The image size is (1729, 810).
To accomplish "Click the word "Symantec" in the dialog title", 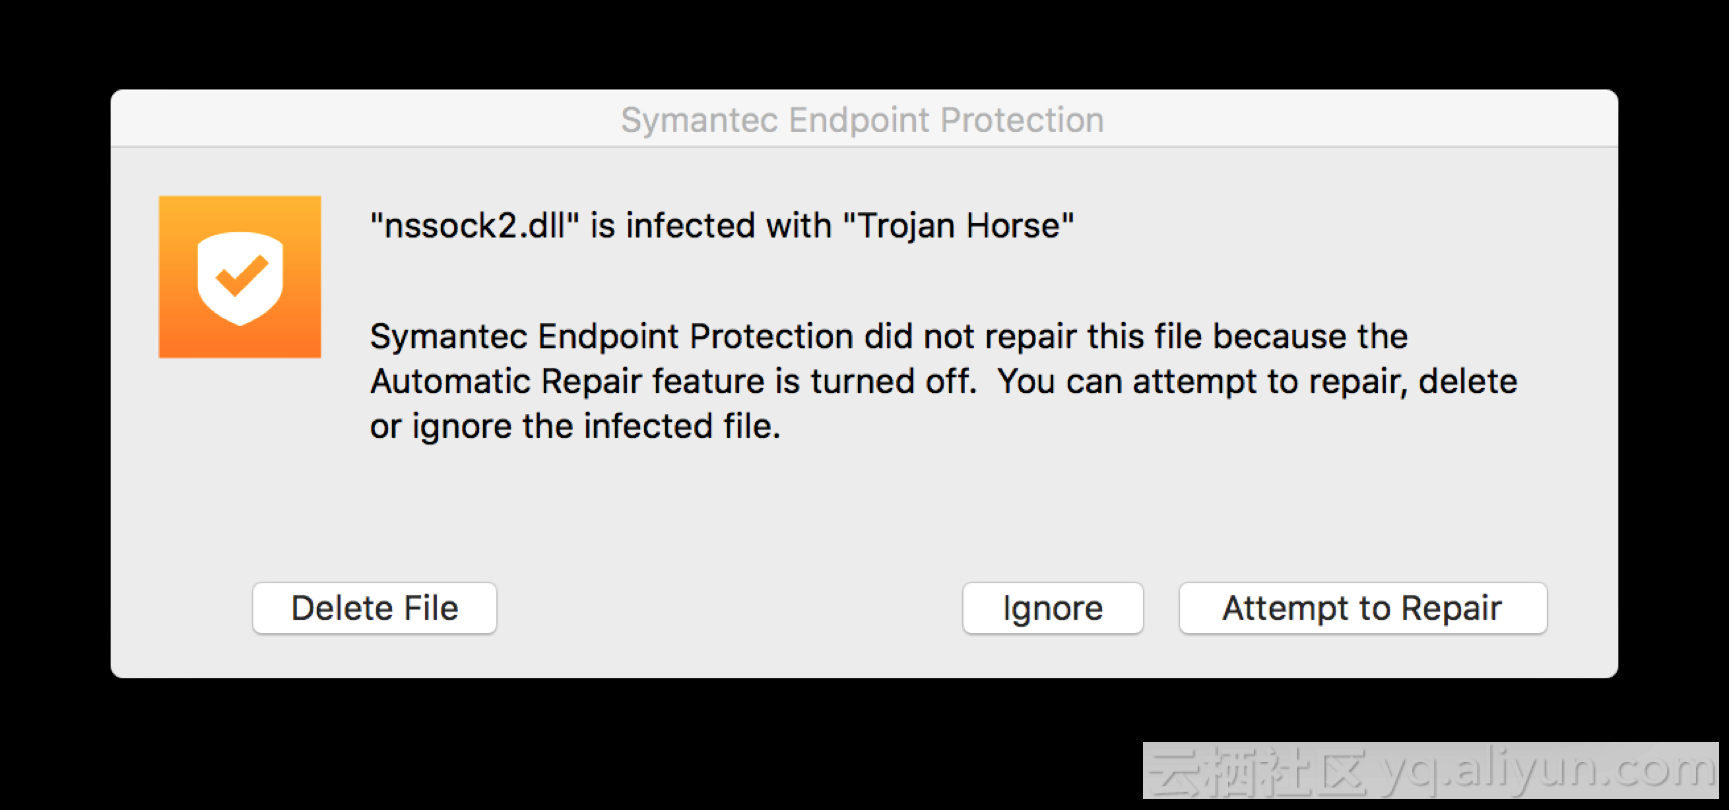I will pos(700,120).
